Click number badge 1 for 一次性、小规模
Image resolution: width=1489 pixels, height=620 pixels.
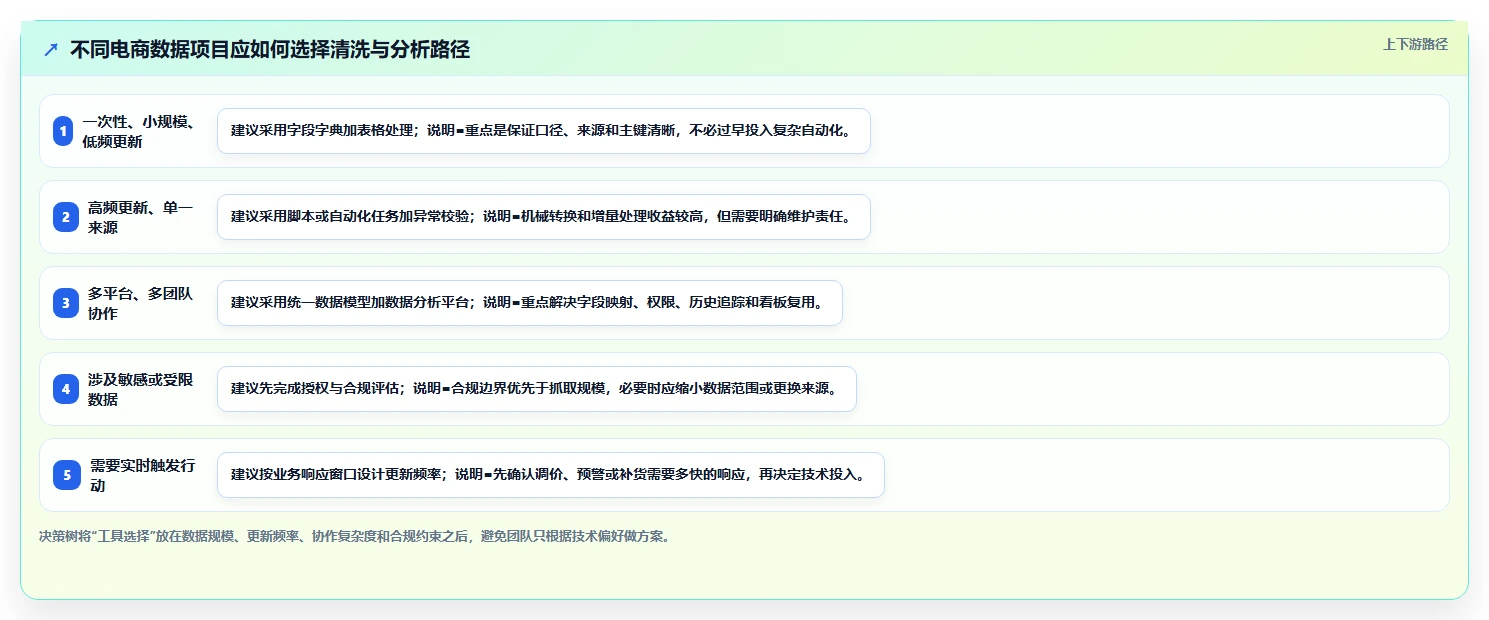(63, 131)
